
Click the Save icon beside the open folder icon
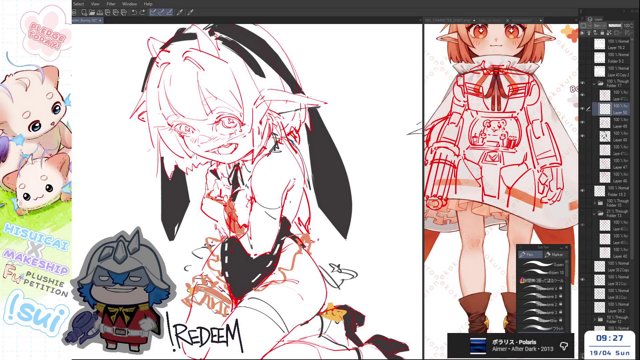click(100, 12)
